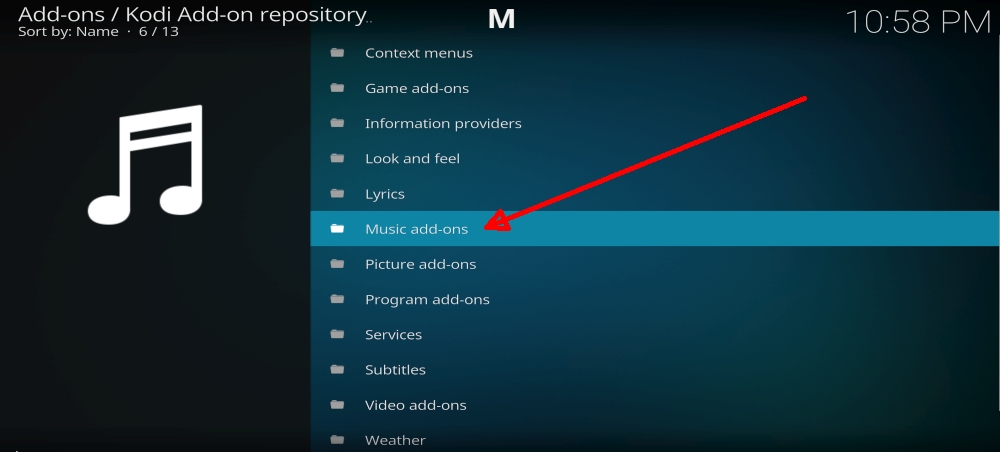Click the folder icon next to Subtitles
The width and height of the screenshot is (1000, 452).
click(x=337, y=369)
